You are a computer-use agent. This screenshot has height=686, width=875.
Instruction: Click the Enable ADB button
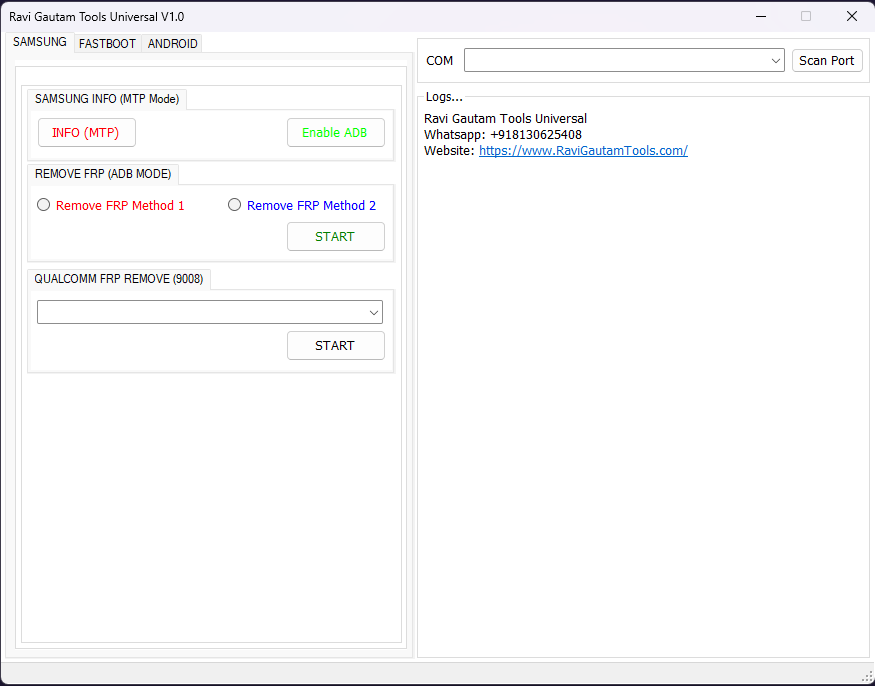(335, 133)
